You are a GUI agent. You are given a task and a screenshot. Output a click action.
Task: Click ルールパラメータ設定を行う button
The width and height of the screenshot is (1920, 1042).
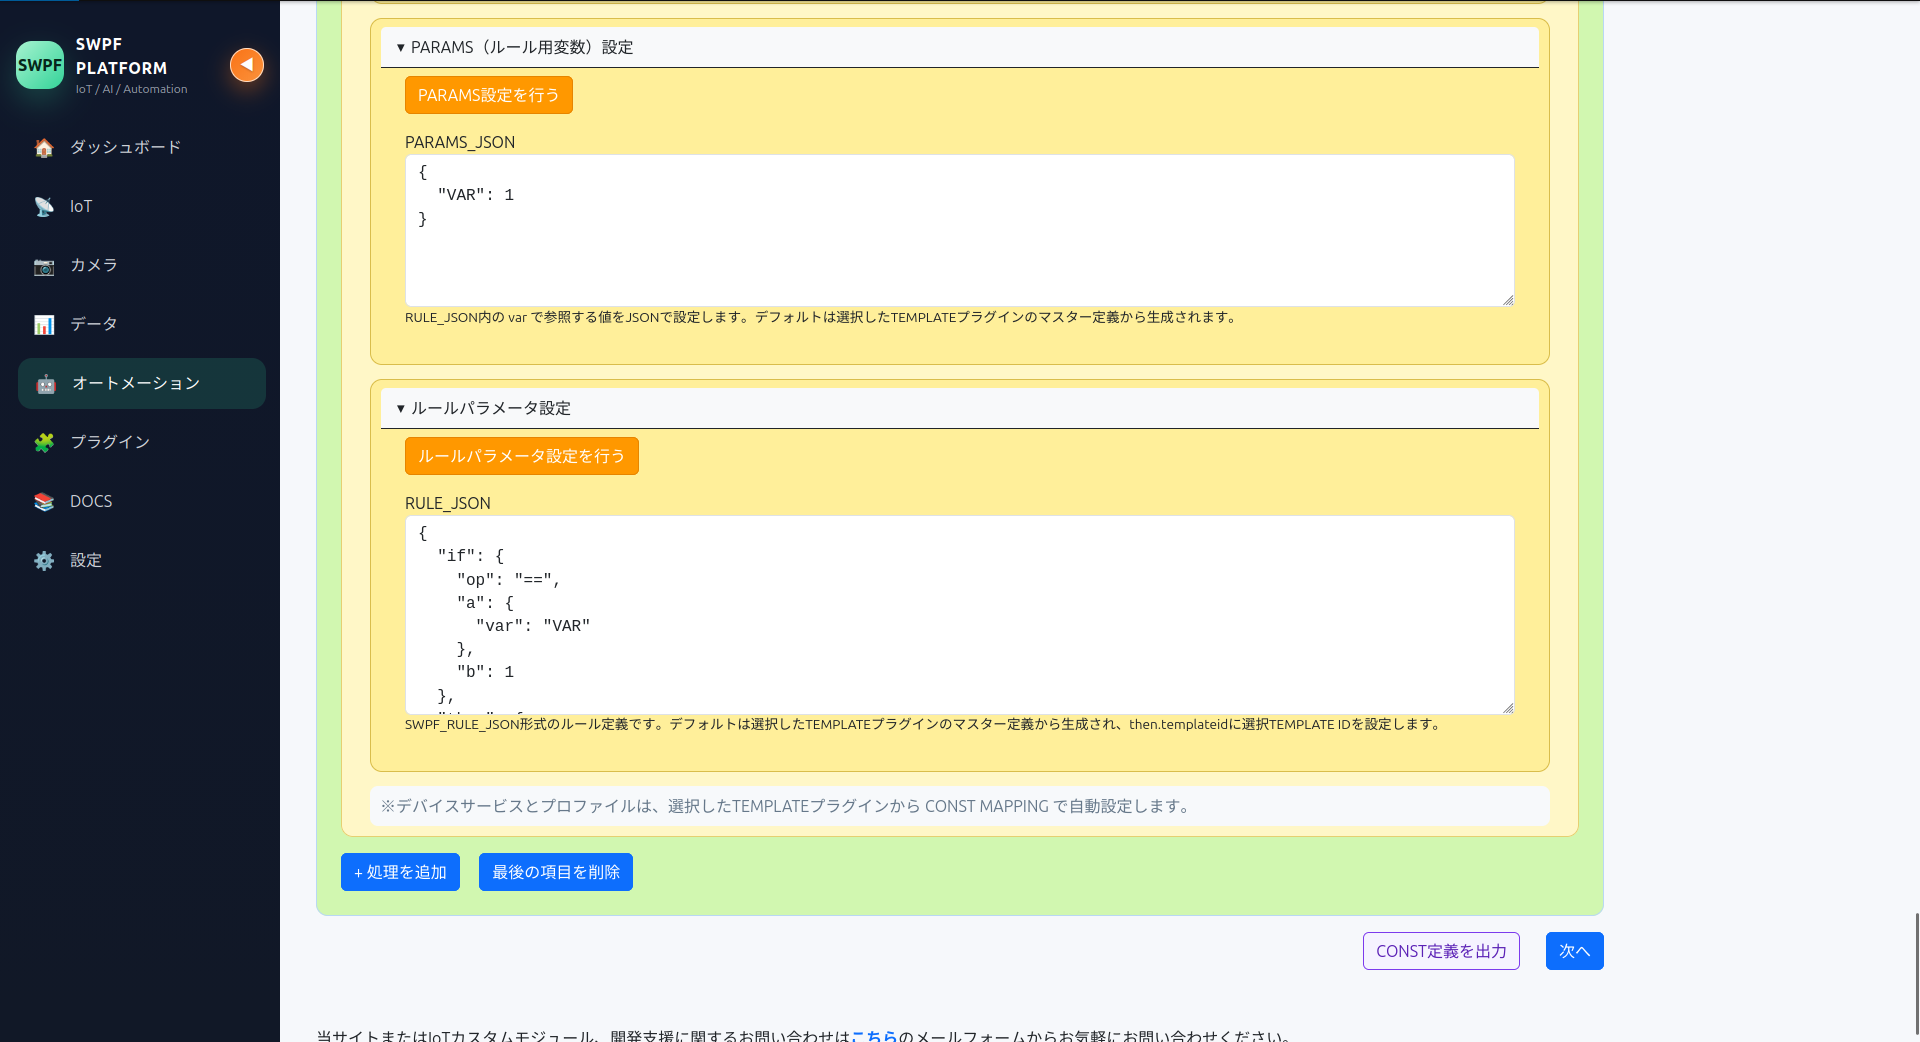522,456
